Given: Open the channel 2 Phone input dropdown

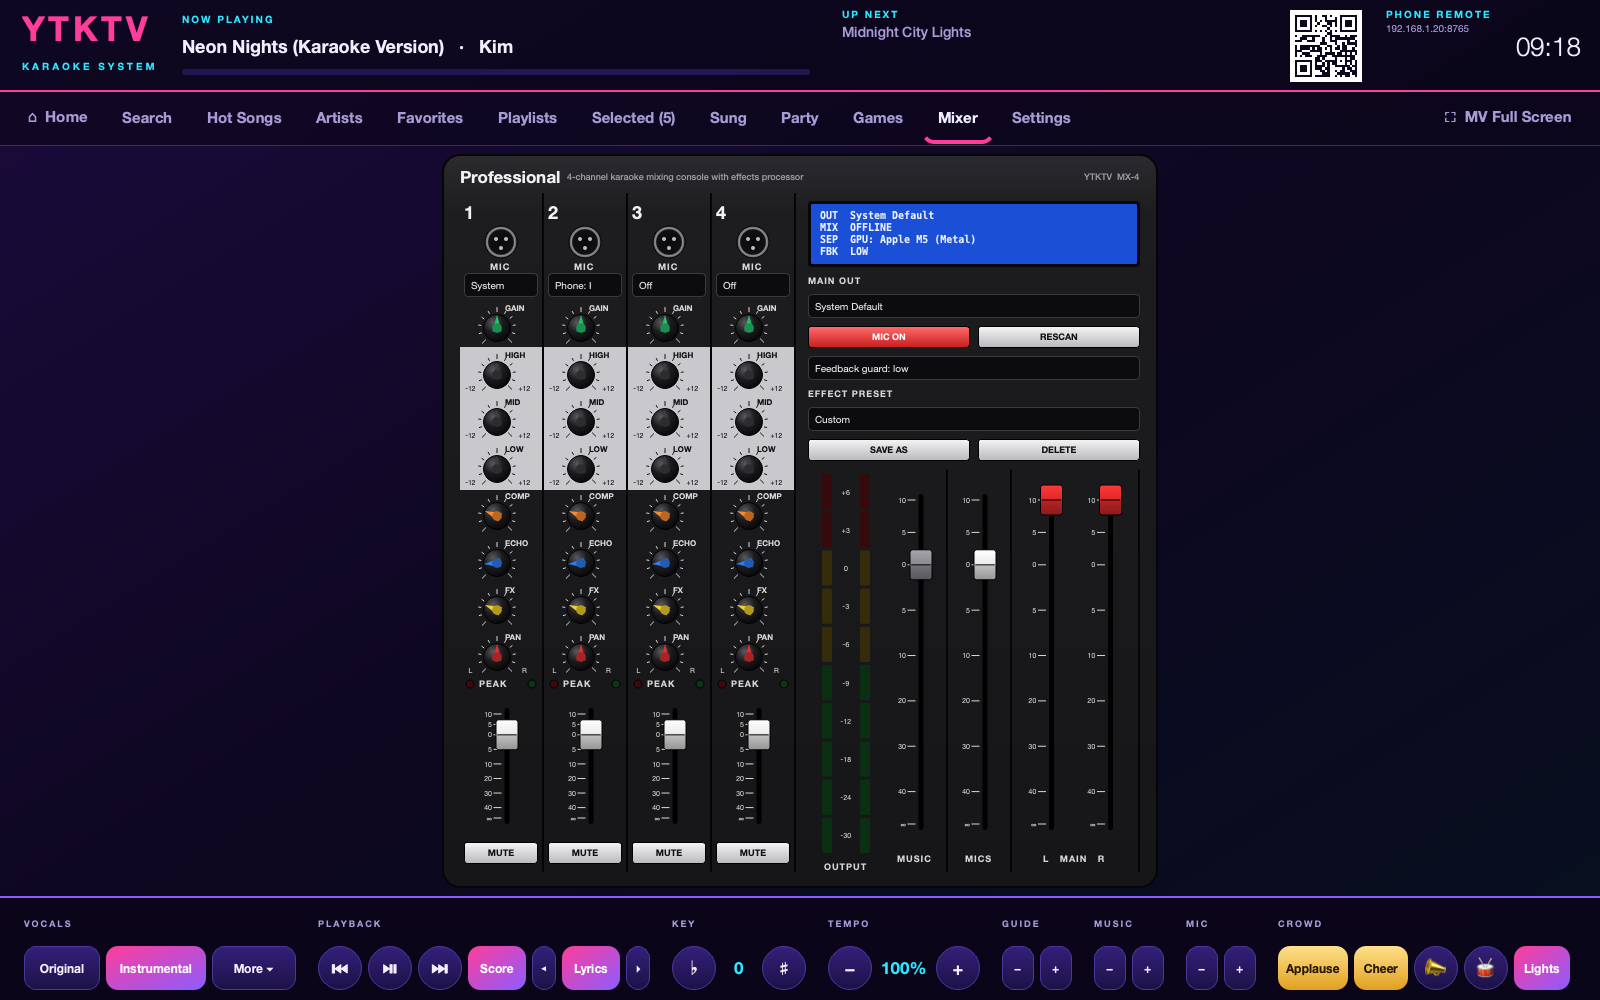Looking at the screenshot, I should tap(585, 285).
